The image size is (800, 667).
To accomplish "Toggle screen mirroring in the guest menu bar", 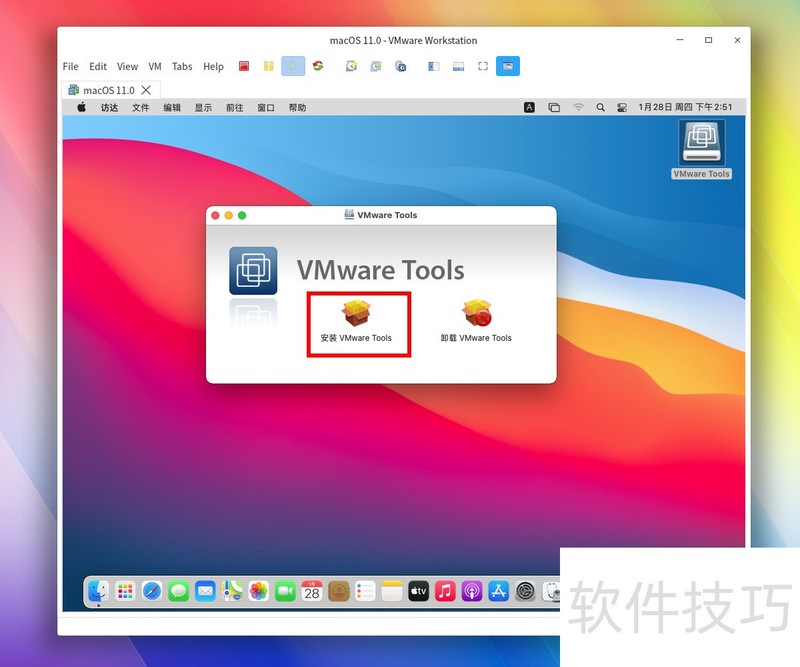I will click(x=554, y=106).
